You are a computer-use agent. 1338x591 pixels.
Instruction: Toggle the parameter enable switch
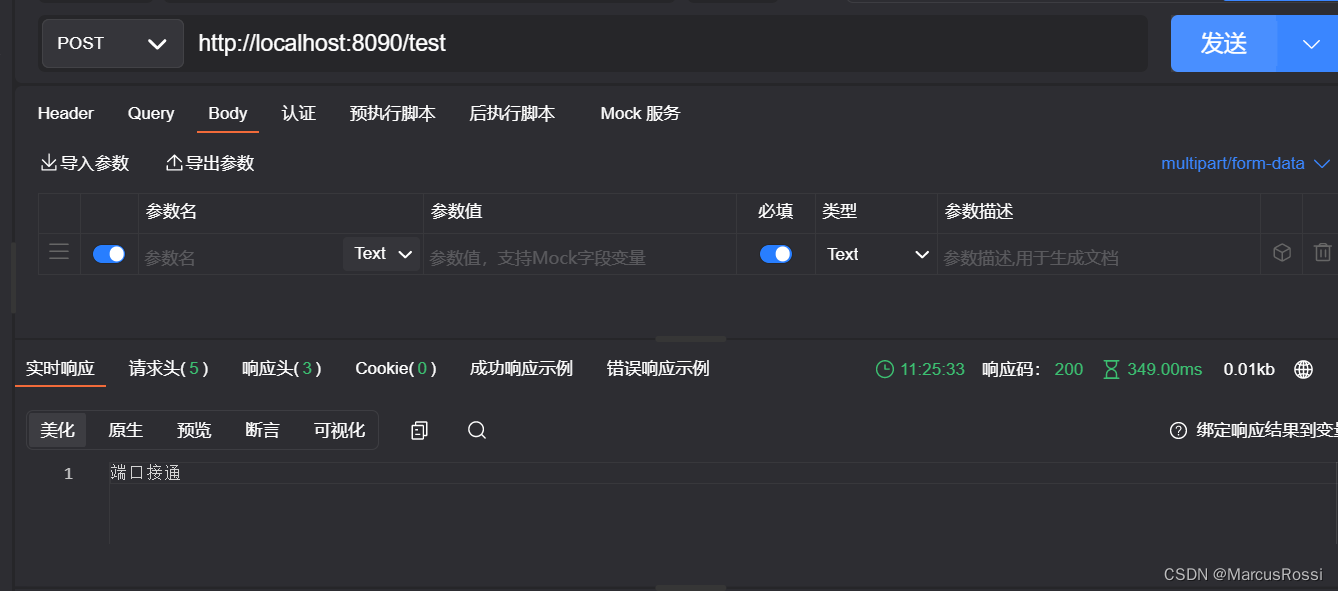pos(109,253)
